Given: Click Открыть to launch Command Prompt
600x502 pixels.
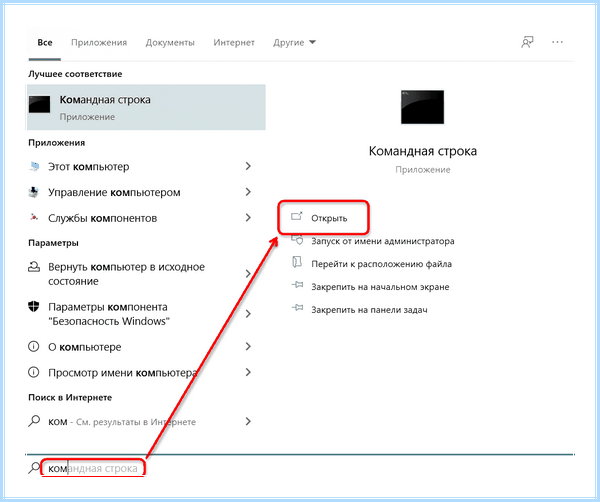Looking at the screenshot, I should [329, 218].
